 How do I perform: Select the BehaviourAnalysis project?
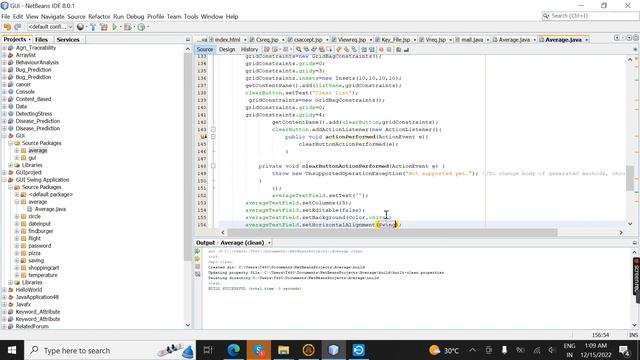[37, 62]
